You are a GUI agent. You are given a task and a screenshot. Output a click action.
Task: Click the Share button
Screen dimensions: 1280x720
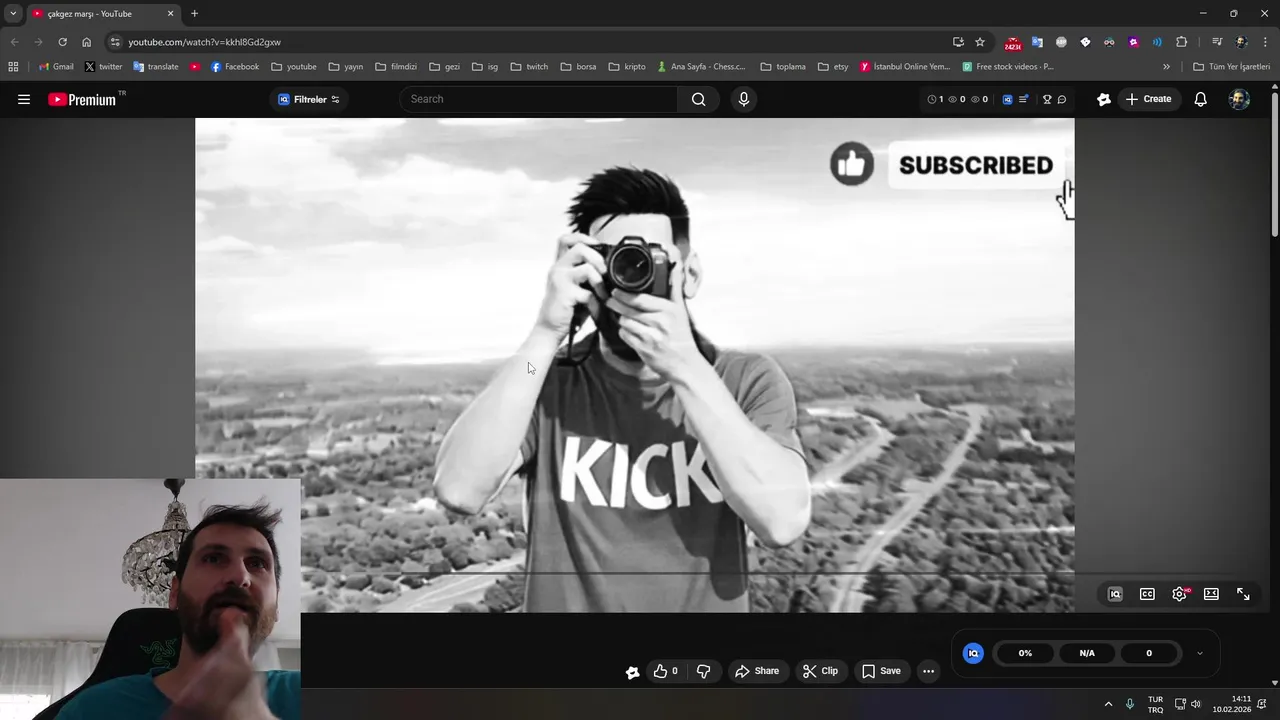coord(757,671)
